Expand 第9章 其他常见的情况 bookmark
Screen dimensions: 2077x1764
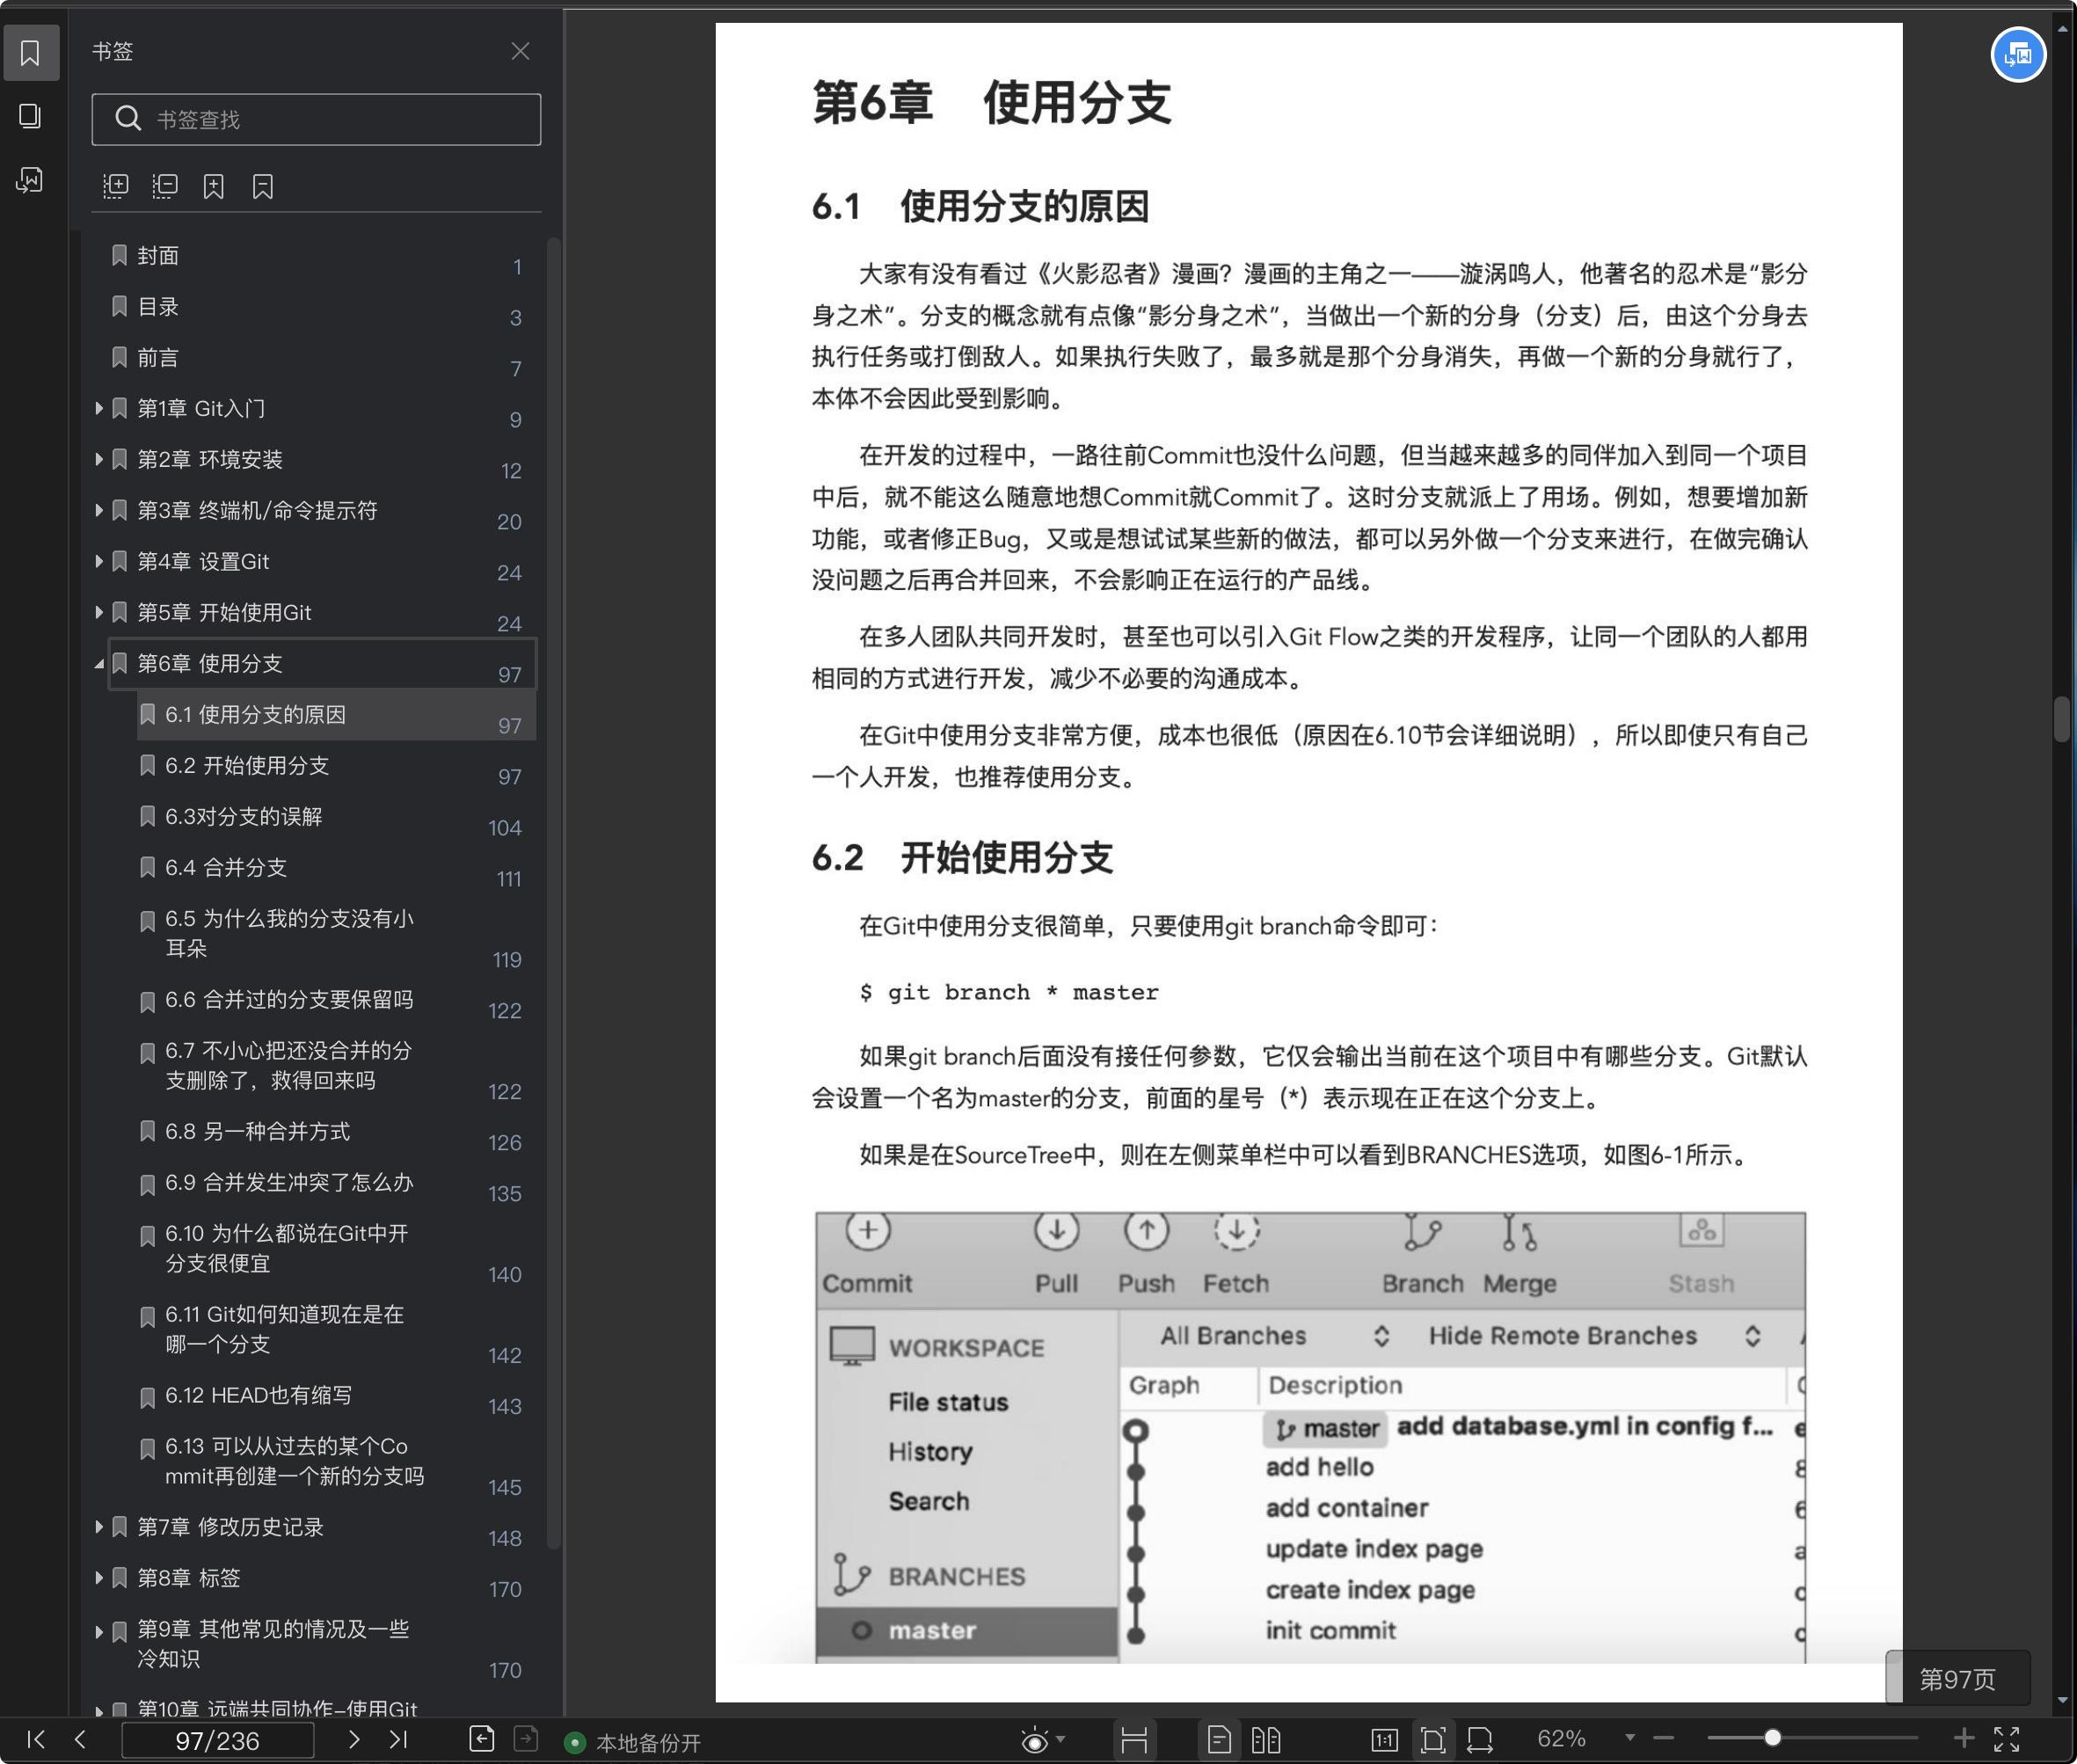tap(99, 1631)
